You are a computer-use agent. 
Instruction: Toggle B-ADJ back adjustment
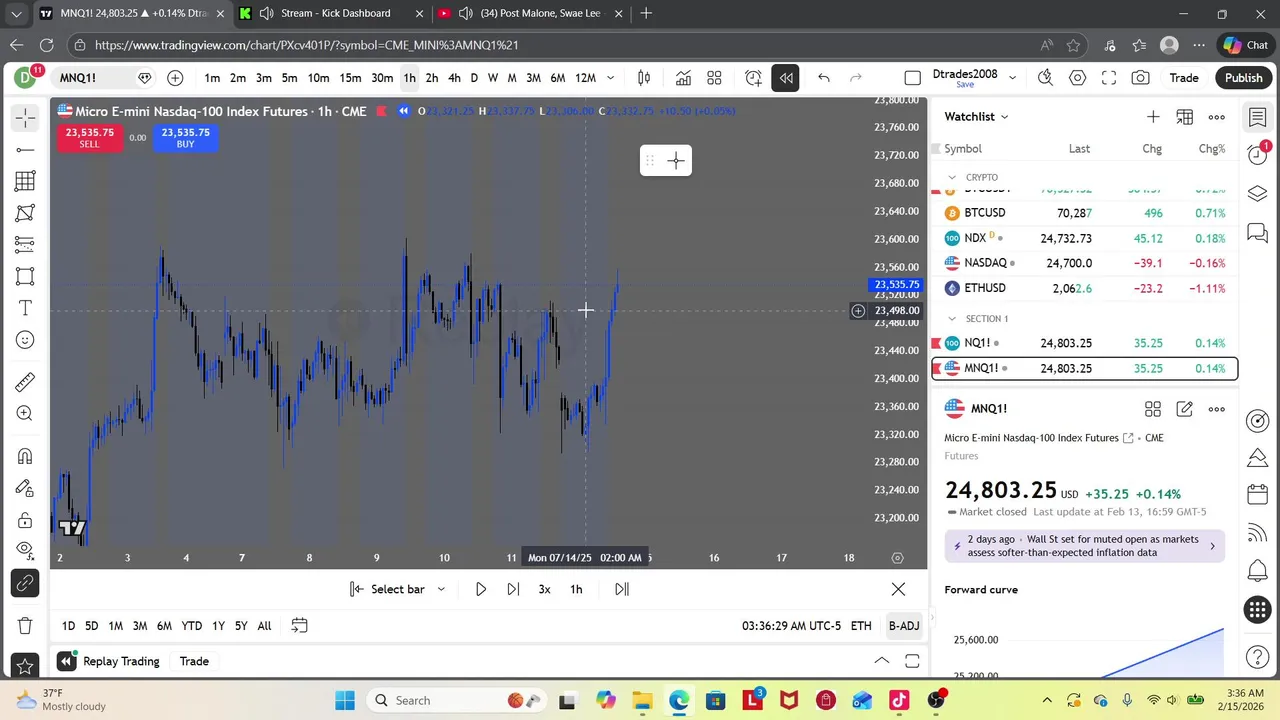point(904,626)
